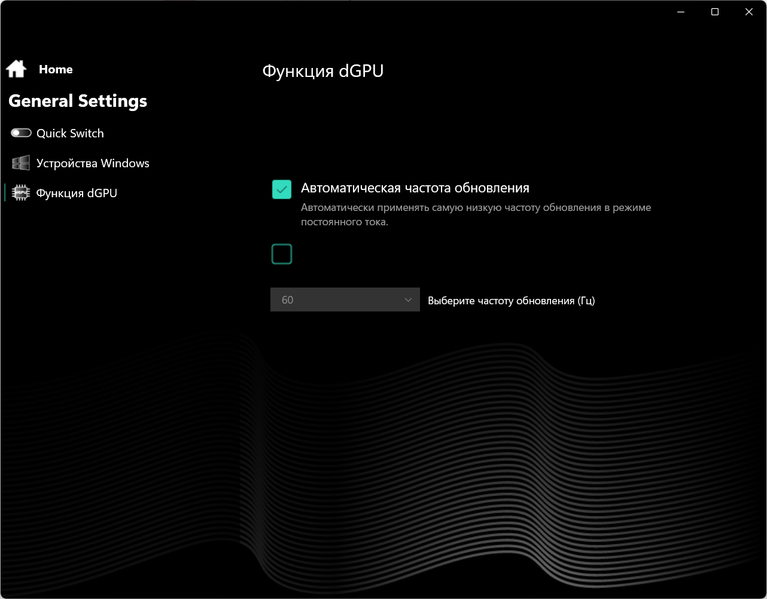Click the chevron arrow of the 60 combo box
This screenshot has height=599, width=767.
pos(408,300)
